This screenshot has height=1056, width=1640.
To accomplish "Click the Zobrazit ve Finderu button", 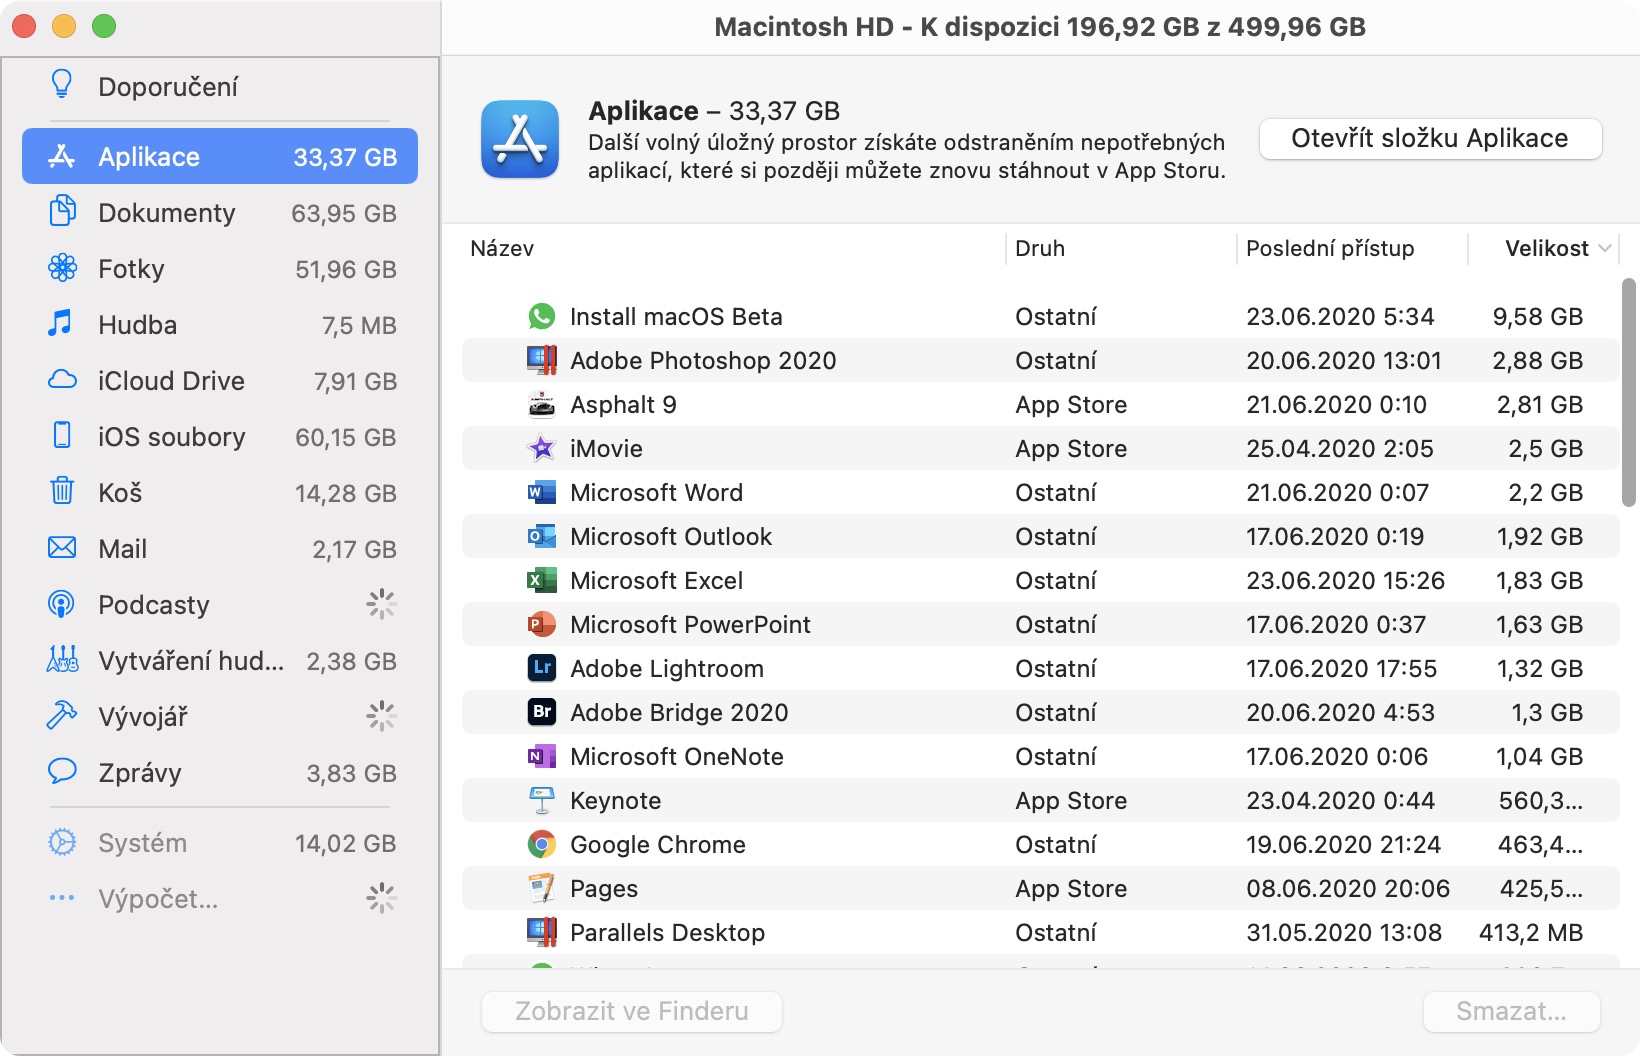I will [x=631, y=1011].
